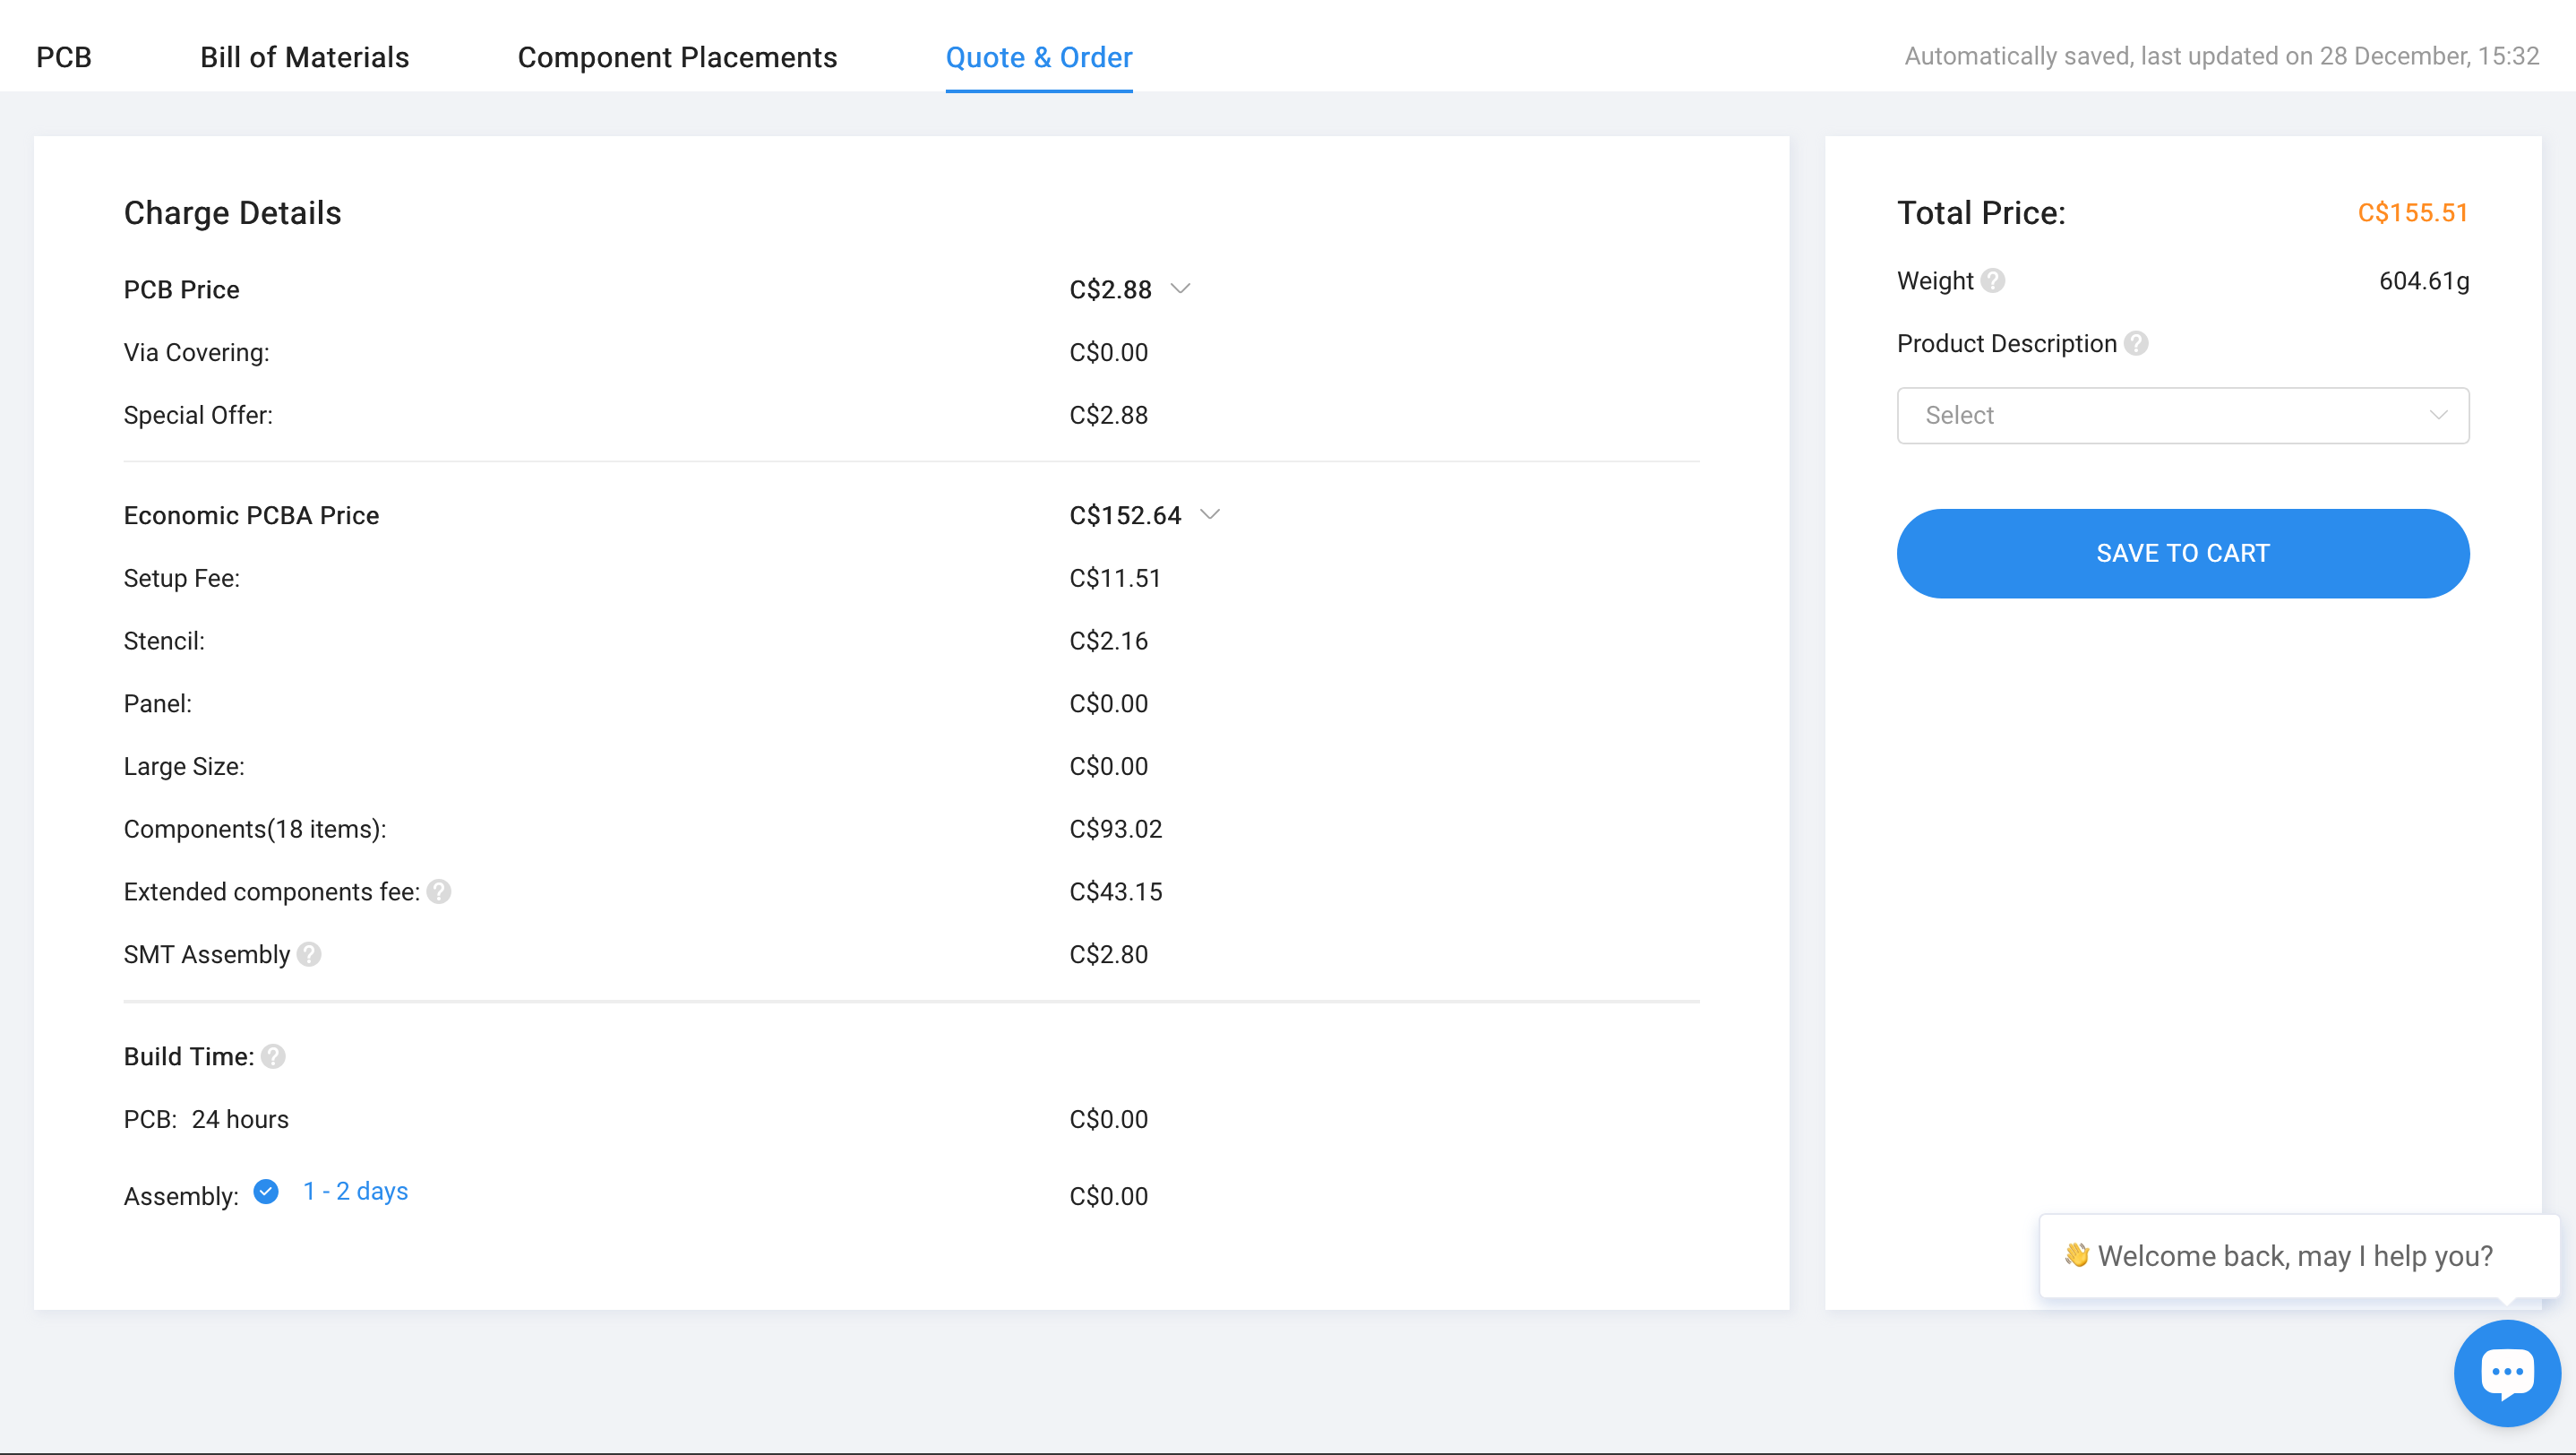This screenshot has height=1455, width=2576.
Task: Open the Component Placements tab
Action: (677, 57)
